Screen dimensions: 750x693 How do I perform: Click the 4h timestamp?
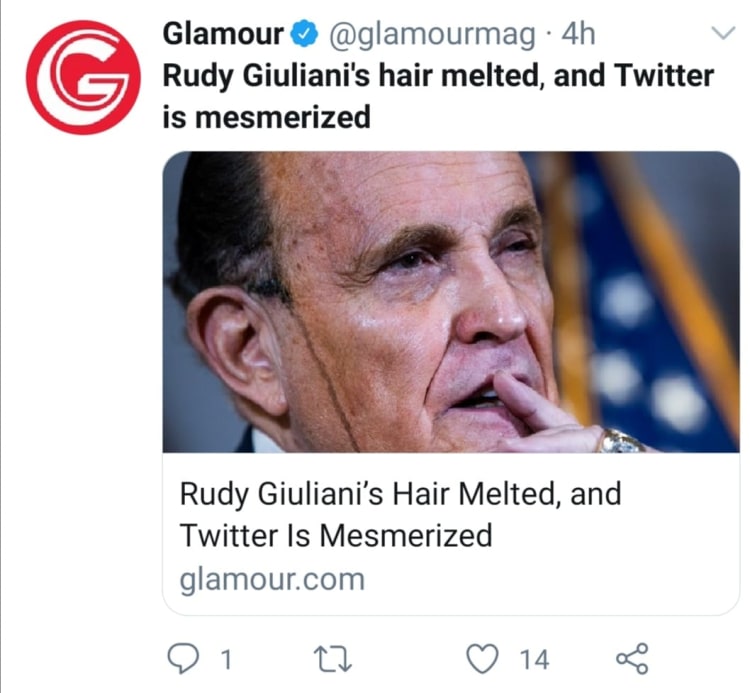point(578,35)
